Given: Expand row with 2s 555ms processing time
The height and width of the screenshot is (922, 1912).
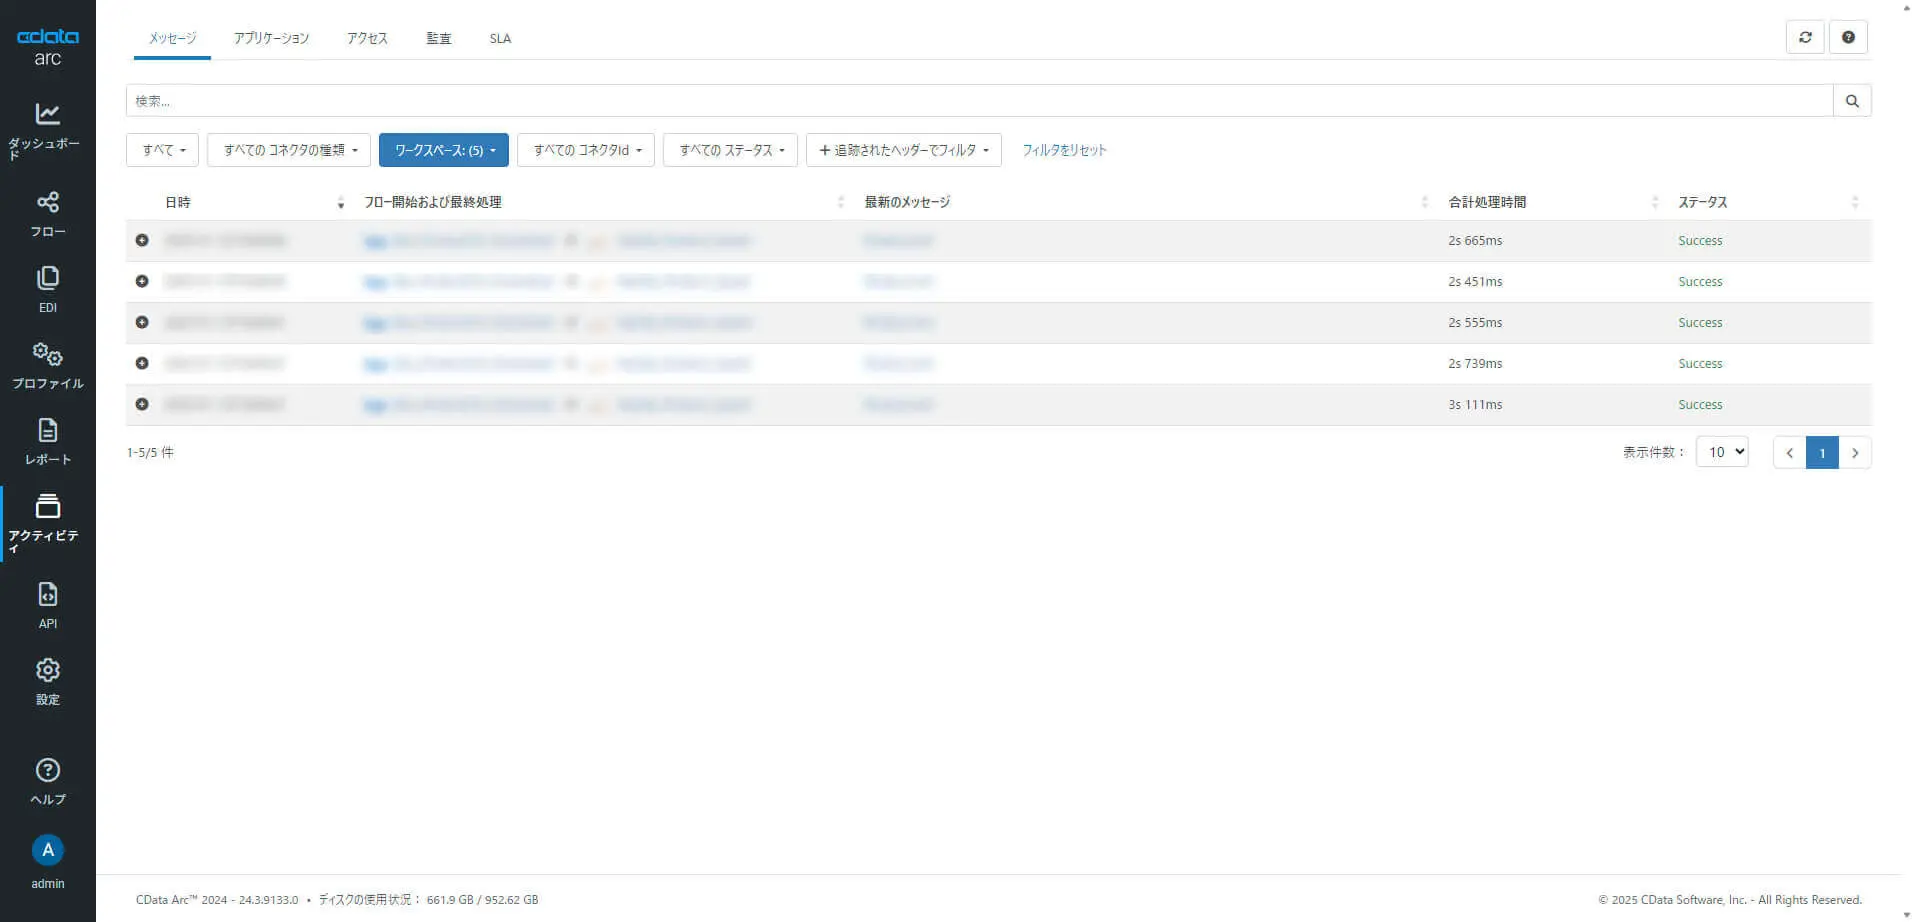Looking at the screenshot, I should [x=142, y=322].
